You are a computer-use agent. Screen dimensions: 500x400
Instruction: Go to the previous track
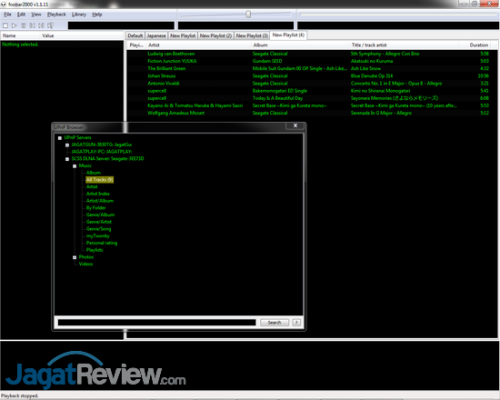click(x=32, y=25)
